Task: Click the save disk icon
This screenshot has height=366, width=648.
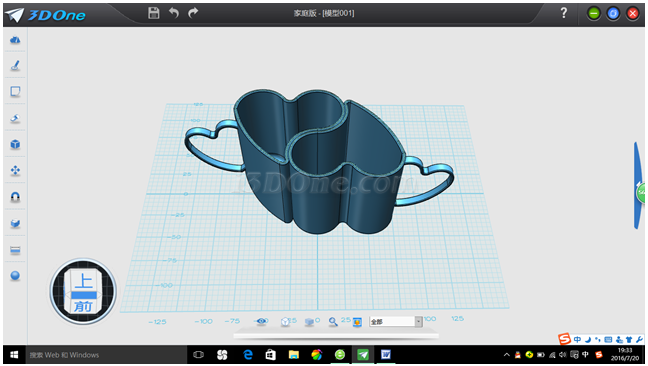Action: 154,13
